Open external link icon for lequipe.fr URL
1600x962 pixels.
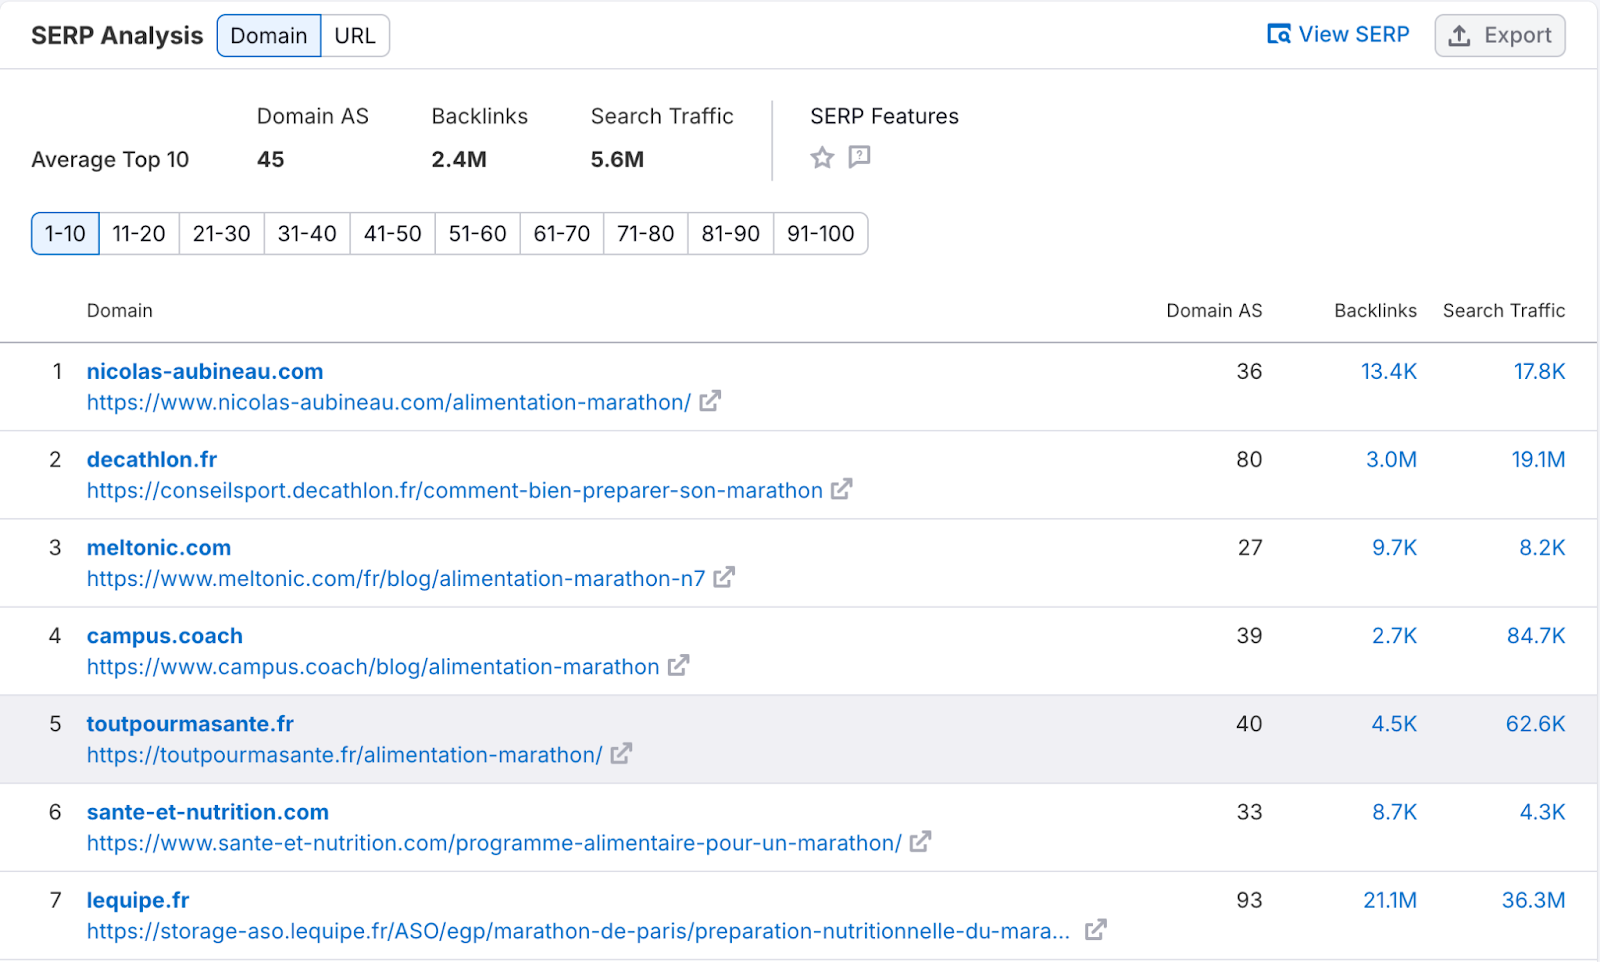tap(1096, 929)
